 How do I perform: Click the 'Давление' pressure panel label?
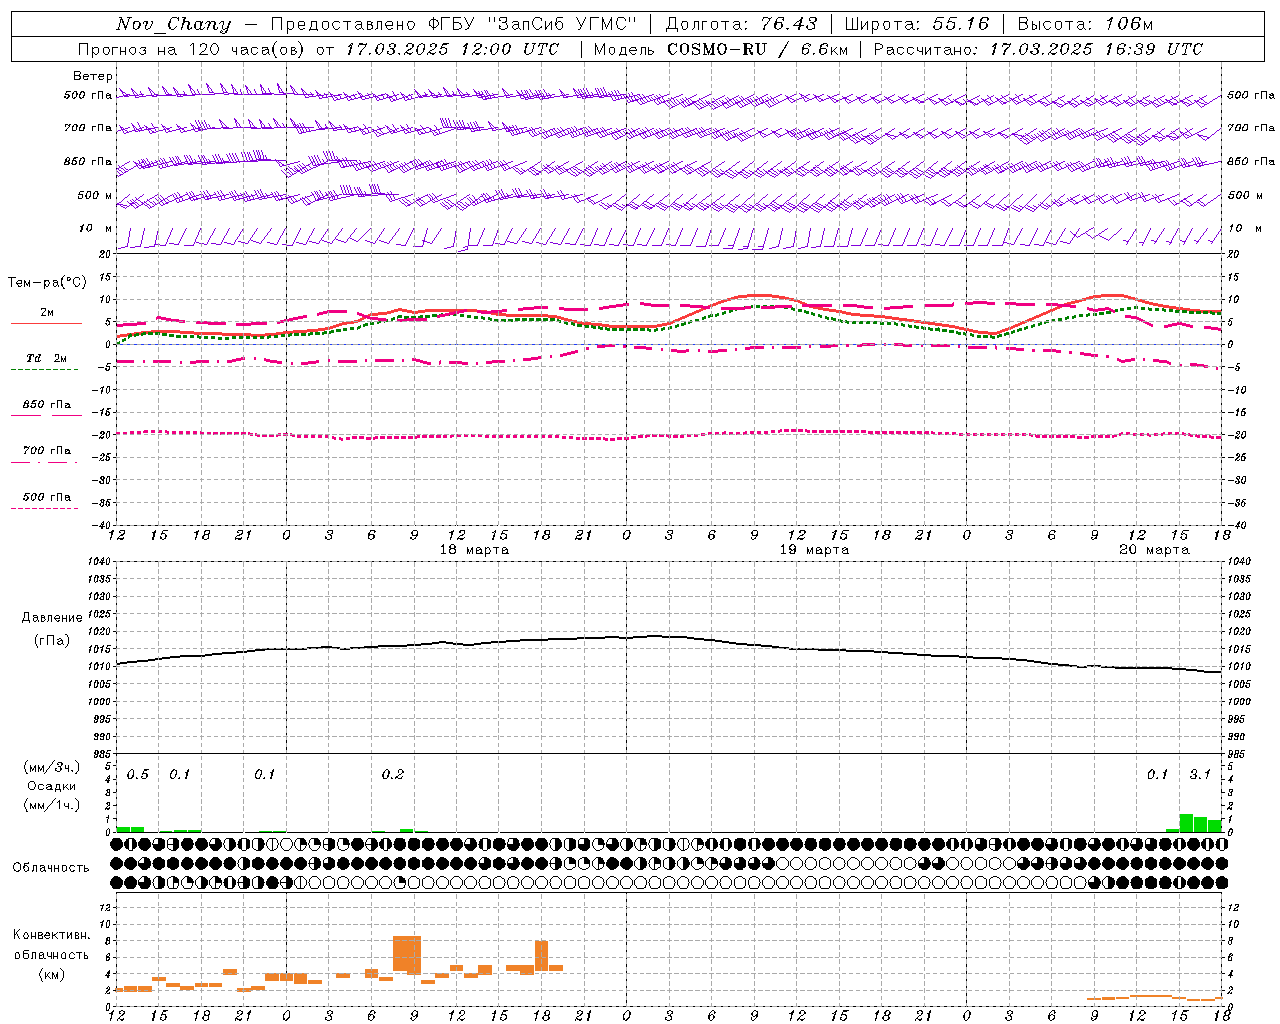pos(52,618)
